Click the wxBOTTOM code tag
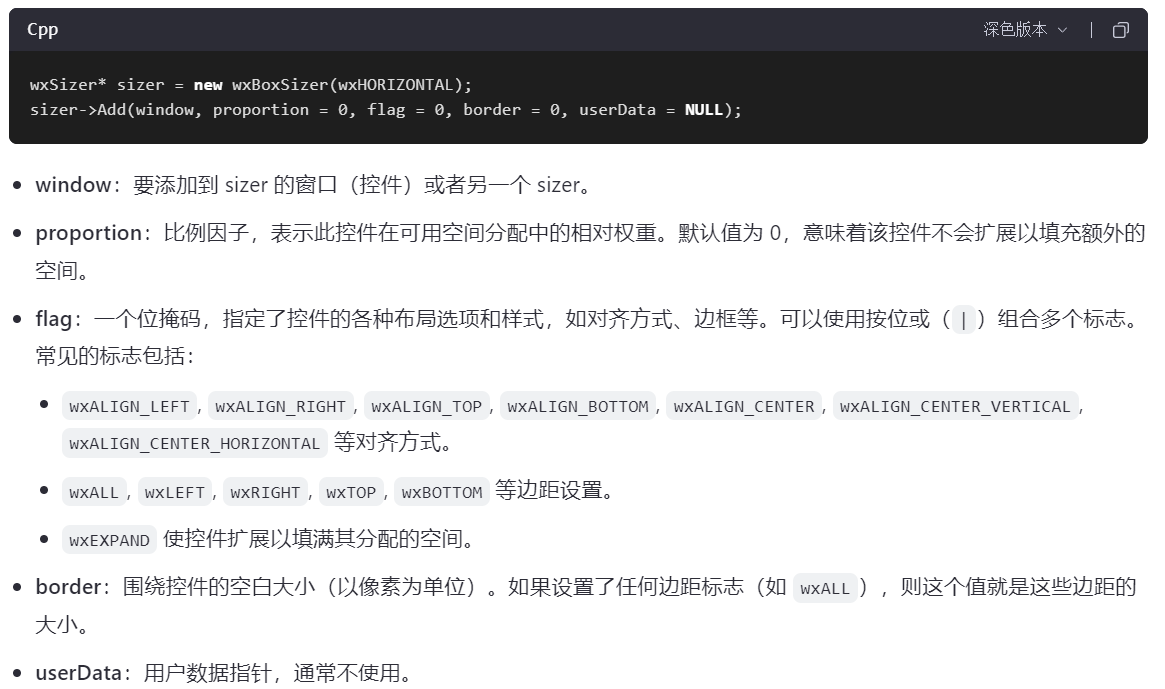 [x=440, y=492]
